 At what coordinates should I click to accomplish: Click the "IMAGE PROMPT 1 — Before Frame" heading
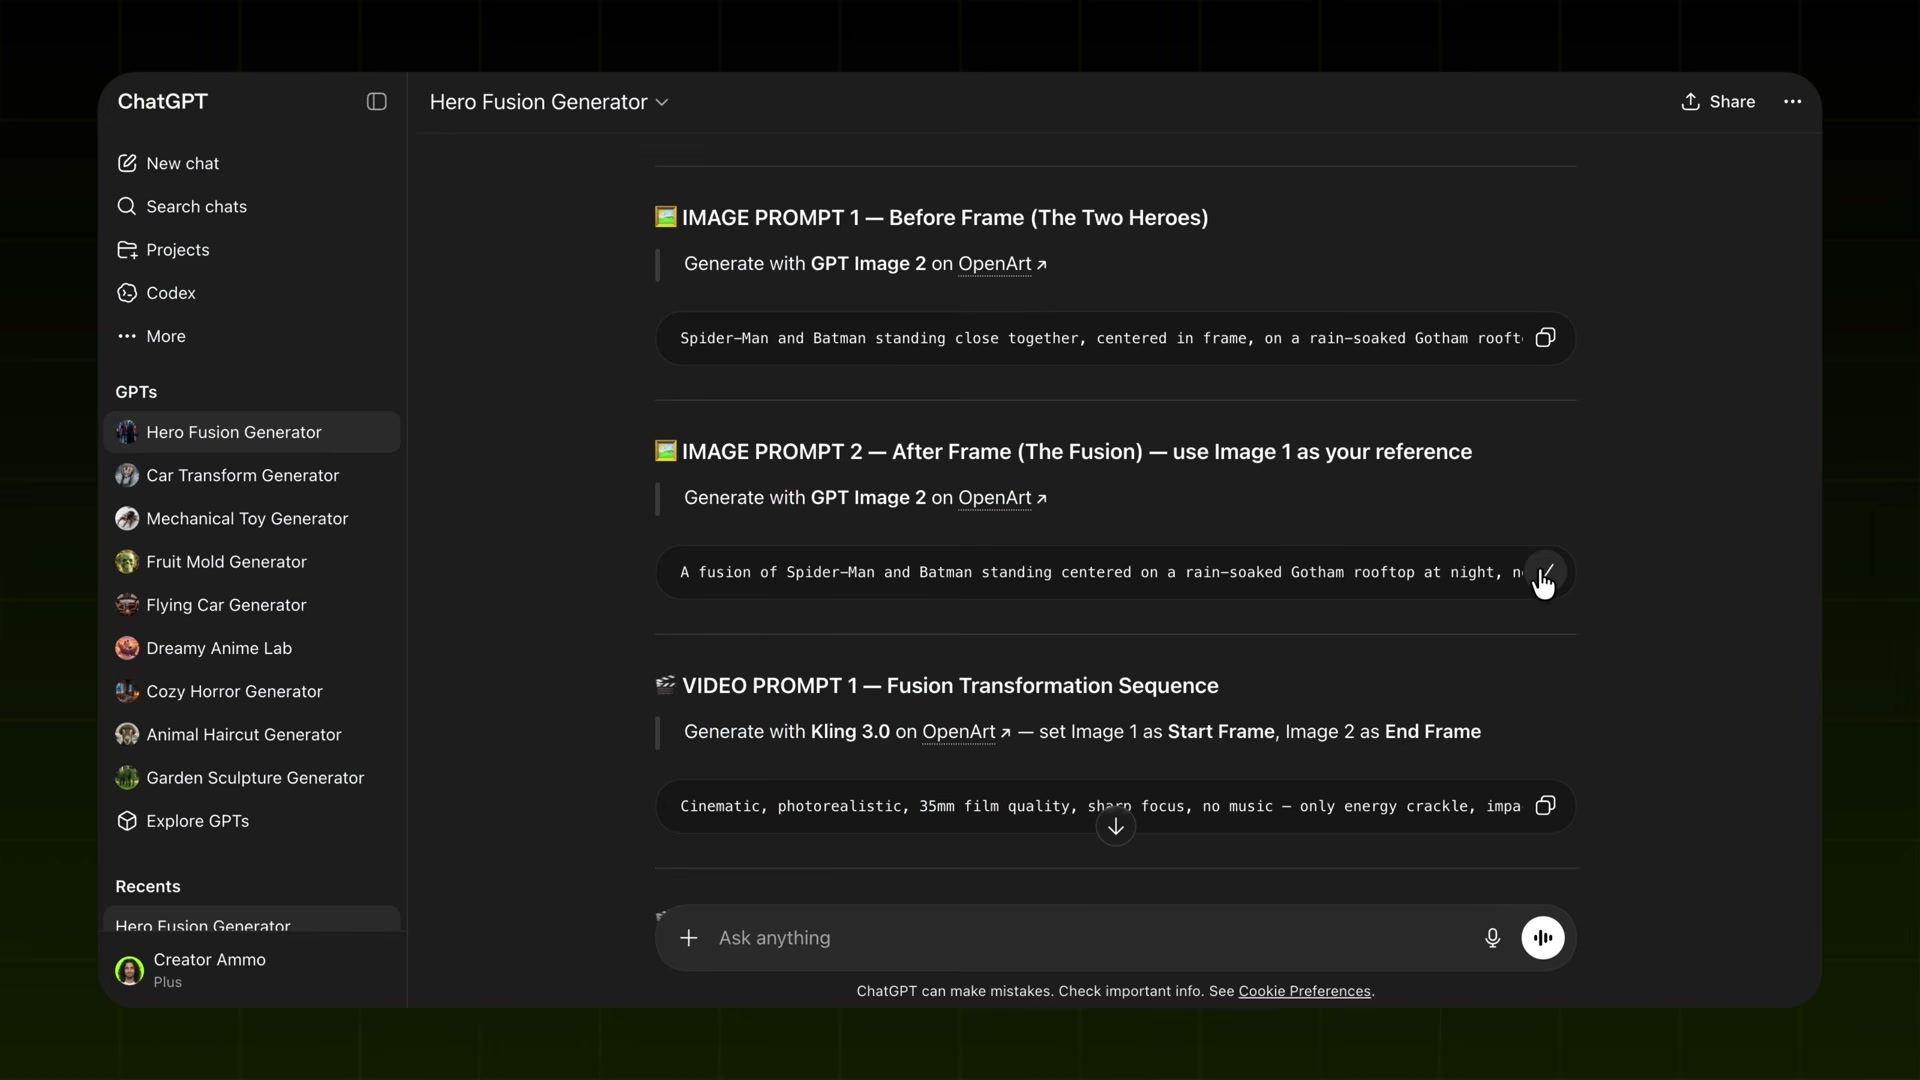(945, 218)
